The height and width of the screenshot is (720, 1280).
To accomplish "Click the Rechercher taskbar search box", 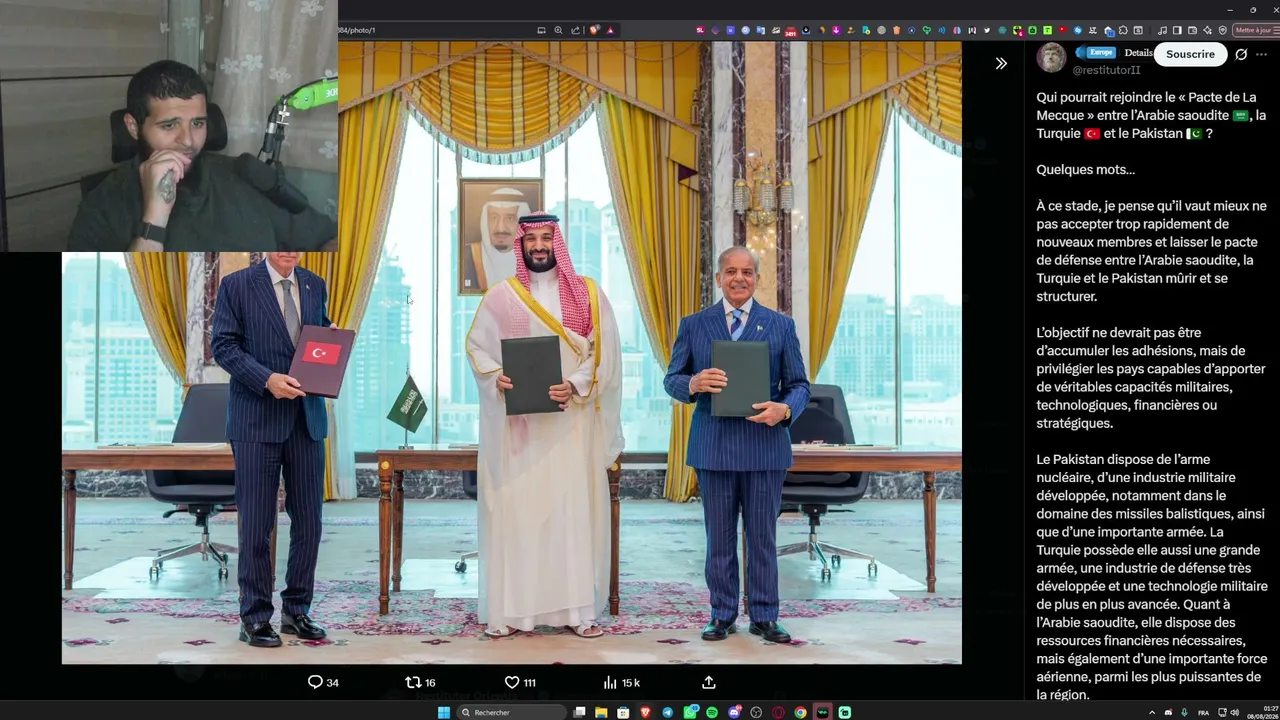I will [513, 712].
